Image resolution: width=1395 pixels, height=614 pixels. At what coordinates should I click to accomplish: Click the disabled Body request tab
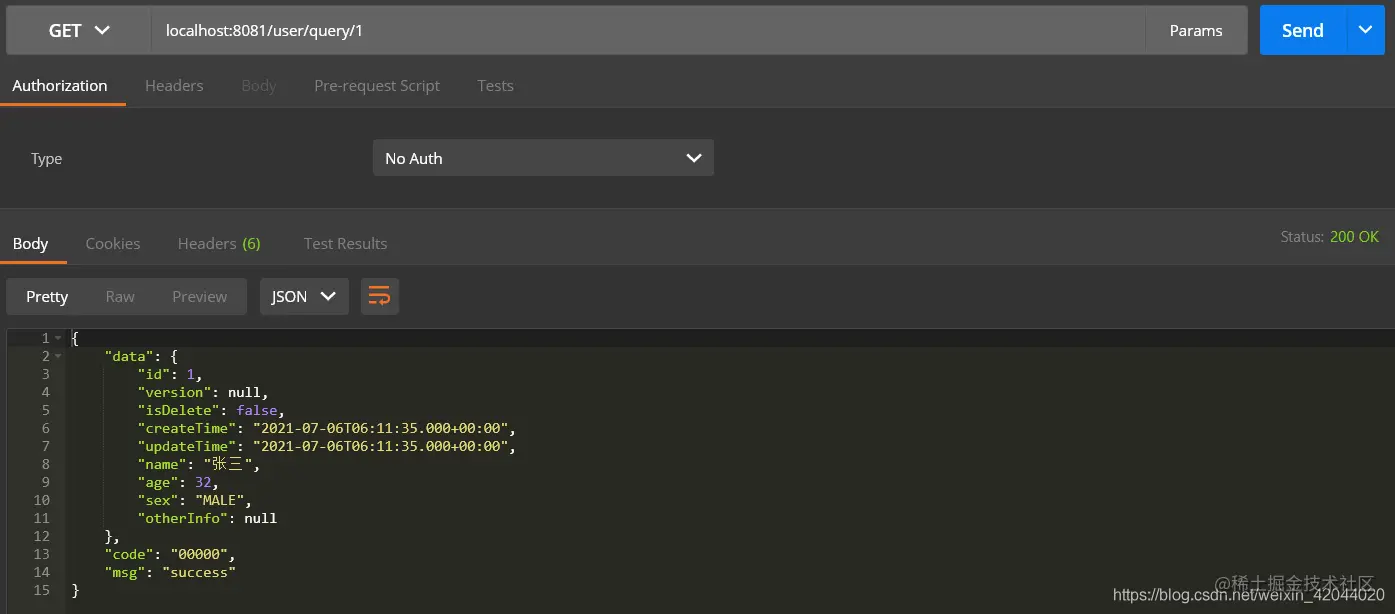[258, 86]
